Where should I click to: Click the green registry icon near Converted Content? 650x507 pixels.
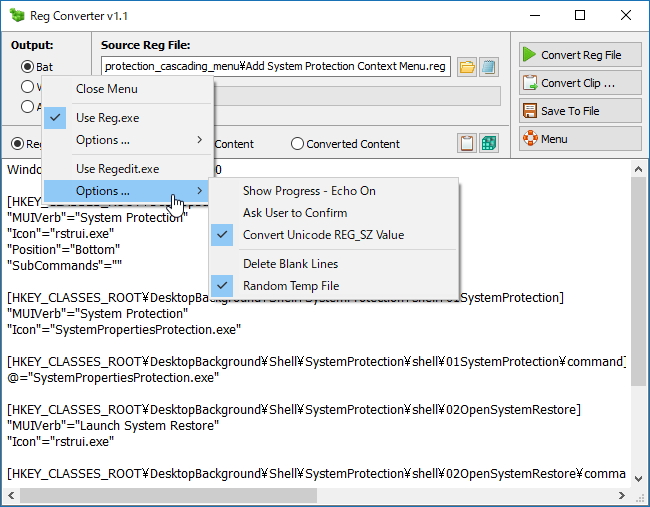click(x=489, y=143)
